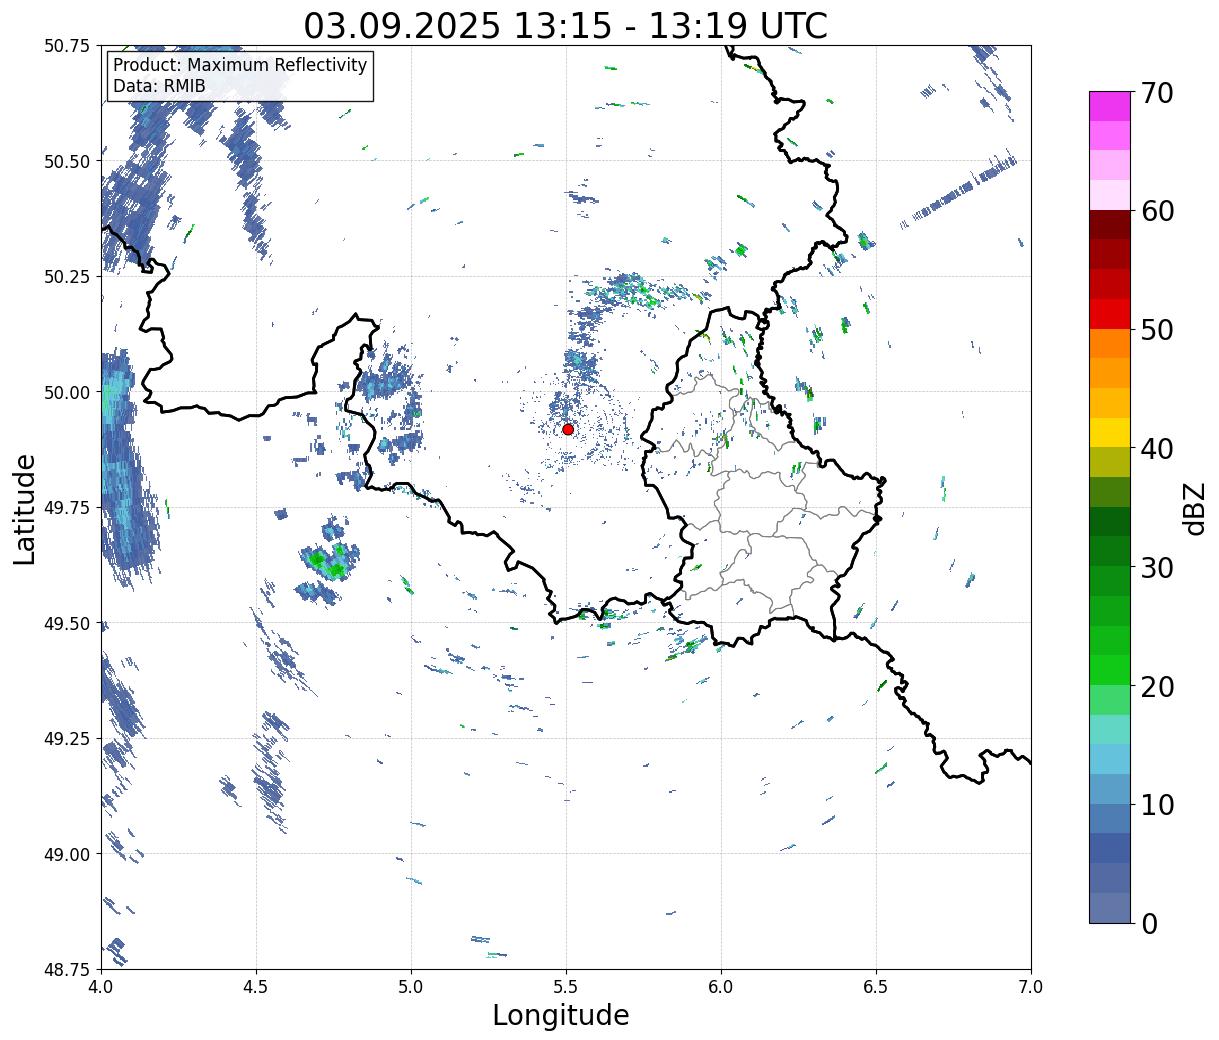Click the plot title '03.09.2025 13:15 - 13:19 UTC'

click(566, 26)
